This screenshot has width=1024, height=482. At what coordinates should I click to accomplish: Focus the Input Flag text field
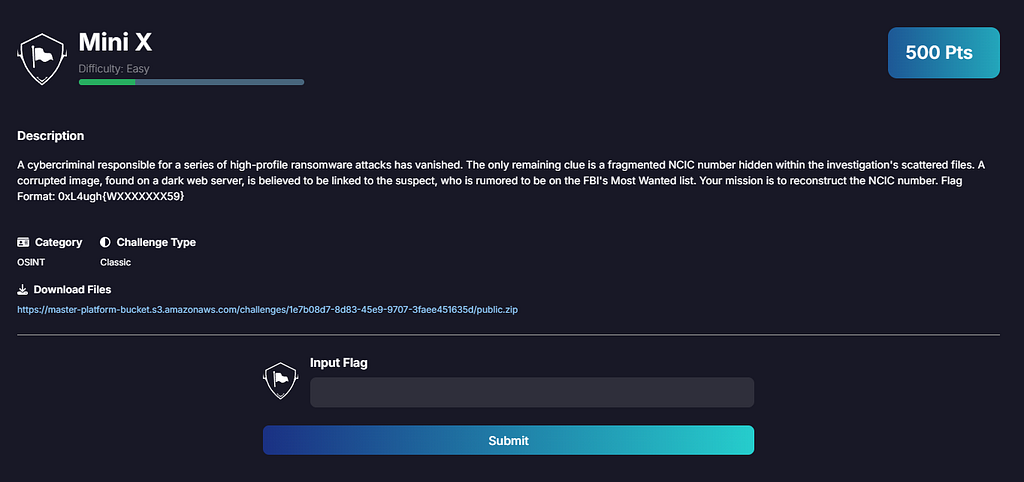532,393
